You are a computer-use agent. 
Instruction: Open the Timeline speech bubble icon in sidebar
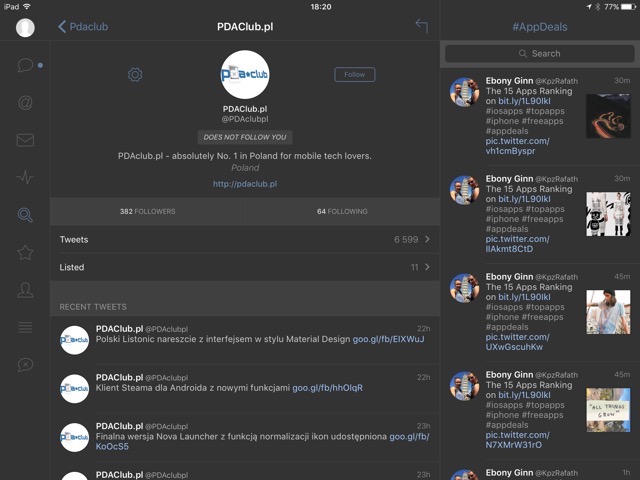tap(25, 65)
